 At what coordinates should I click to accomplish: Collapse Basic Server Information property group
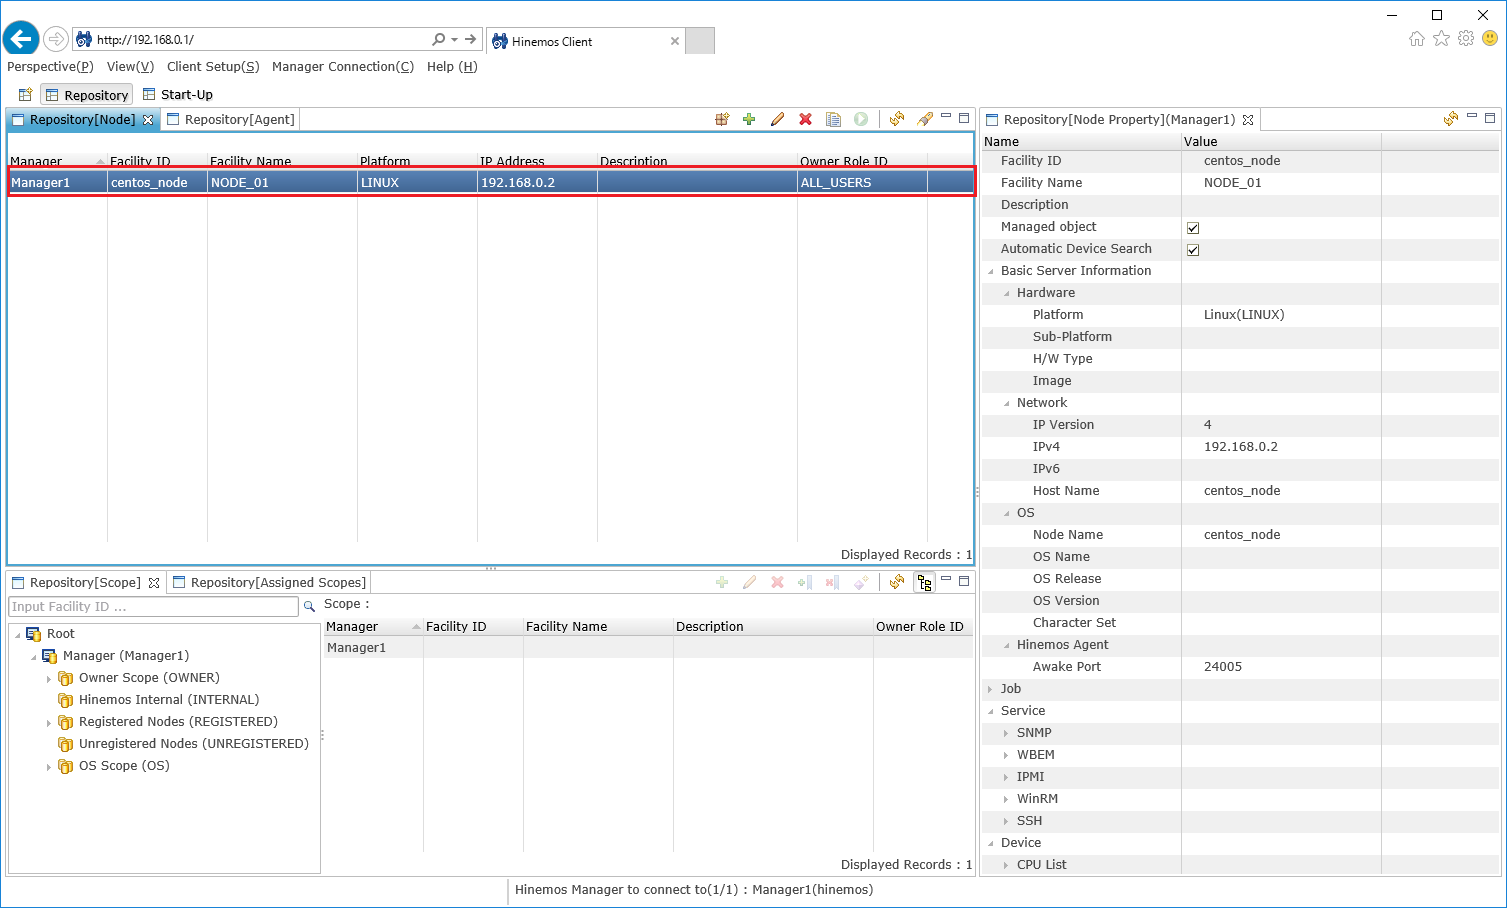pyautogui.click(x=991, y=271)
